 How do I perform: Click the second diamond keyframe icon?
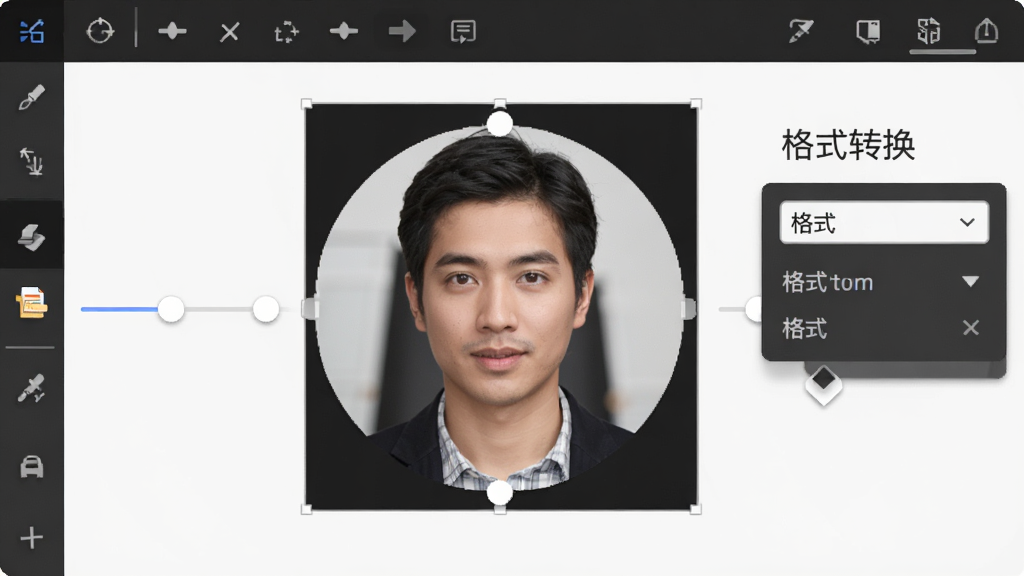coord(344,31)
